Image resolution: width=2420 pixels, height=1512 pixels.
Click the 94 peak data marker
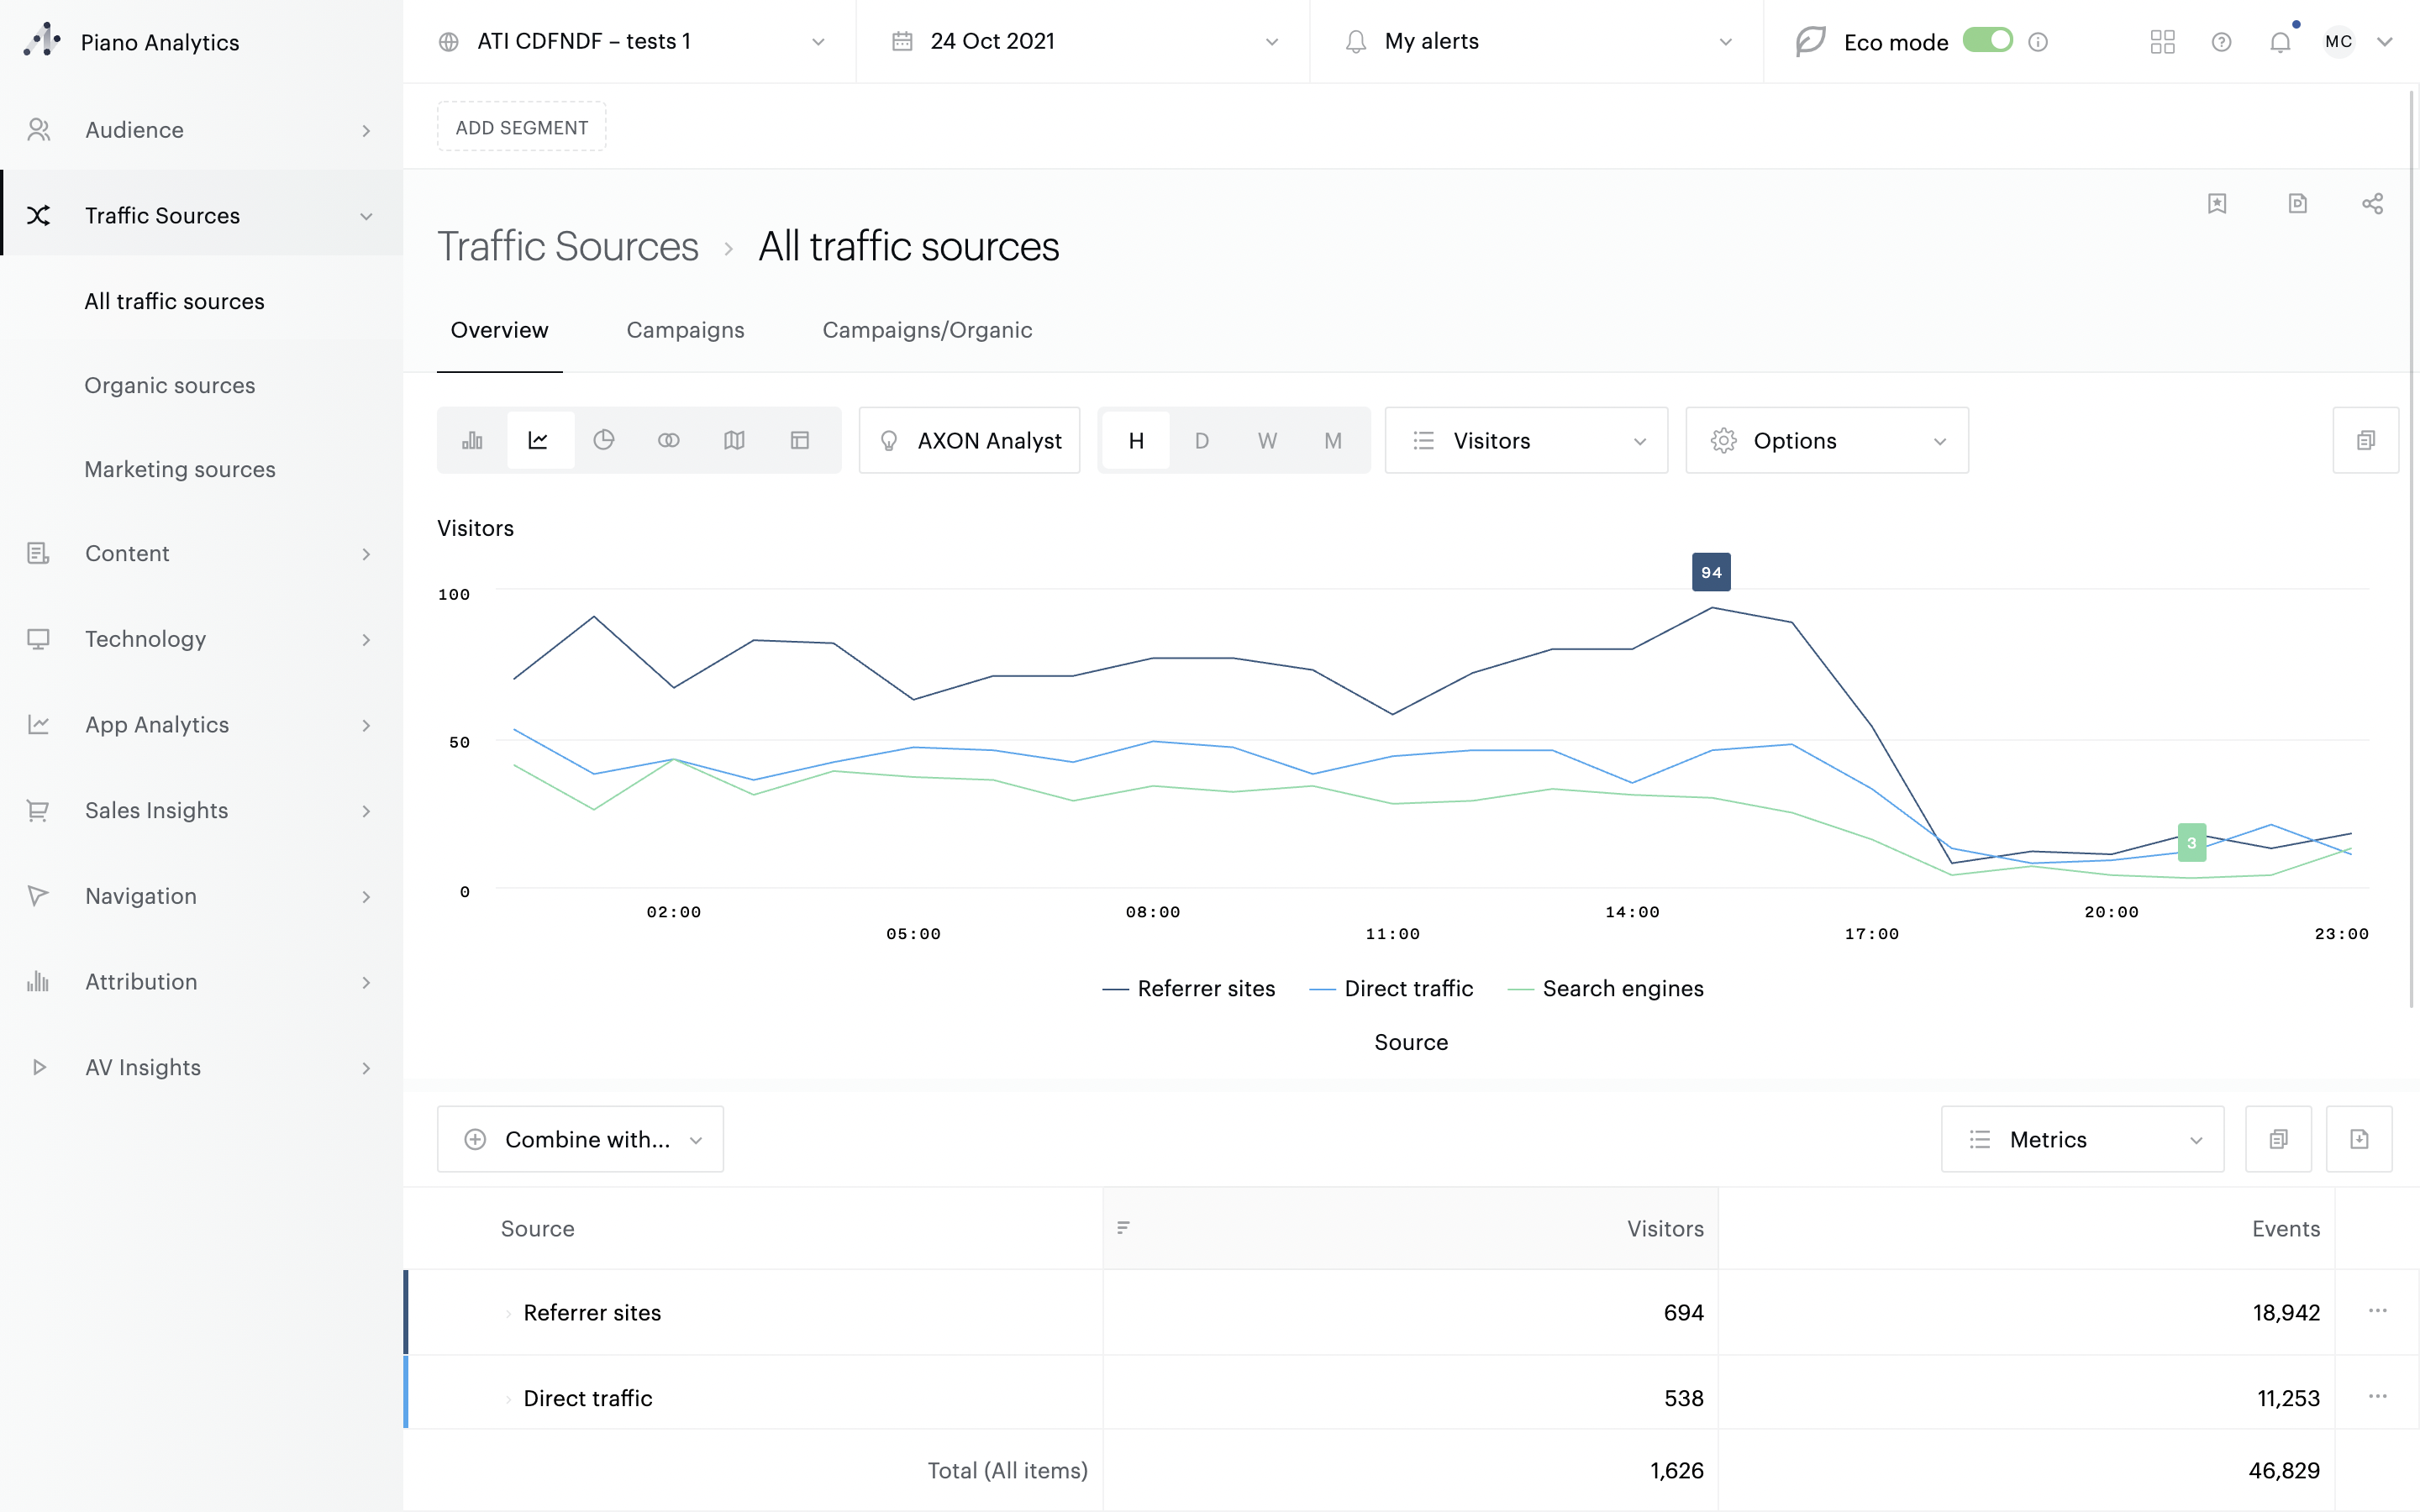[1711, 573]
